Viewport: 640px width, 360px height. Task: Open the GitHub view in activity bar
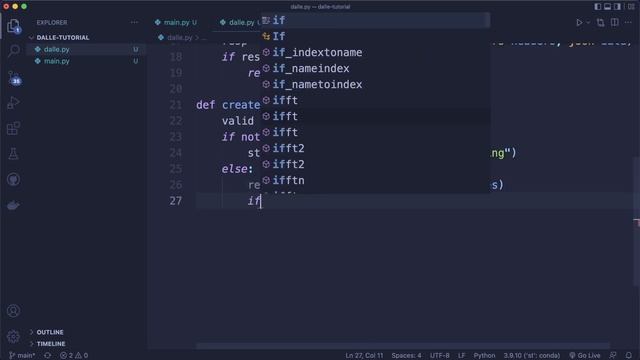coord(13,180)
